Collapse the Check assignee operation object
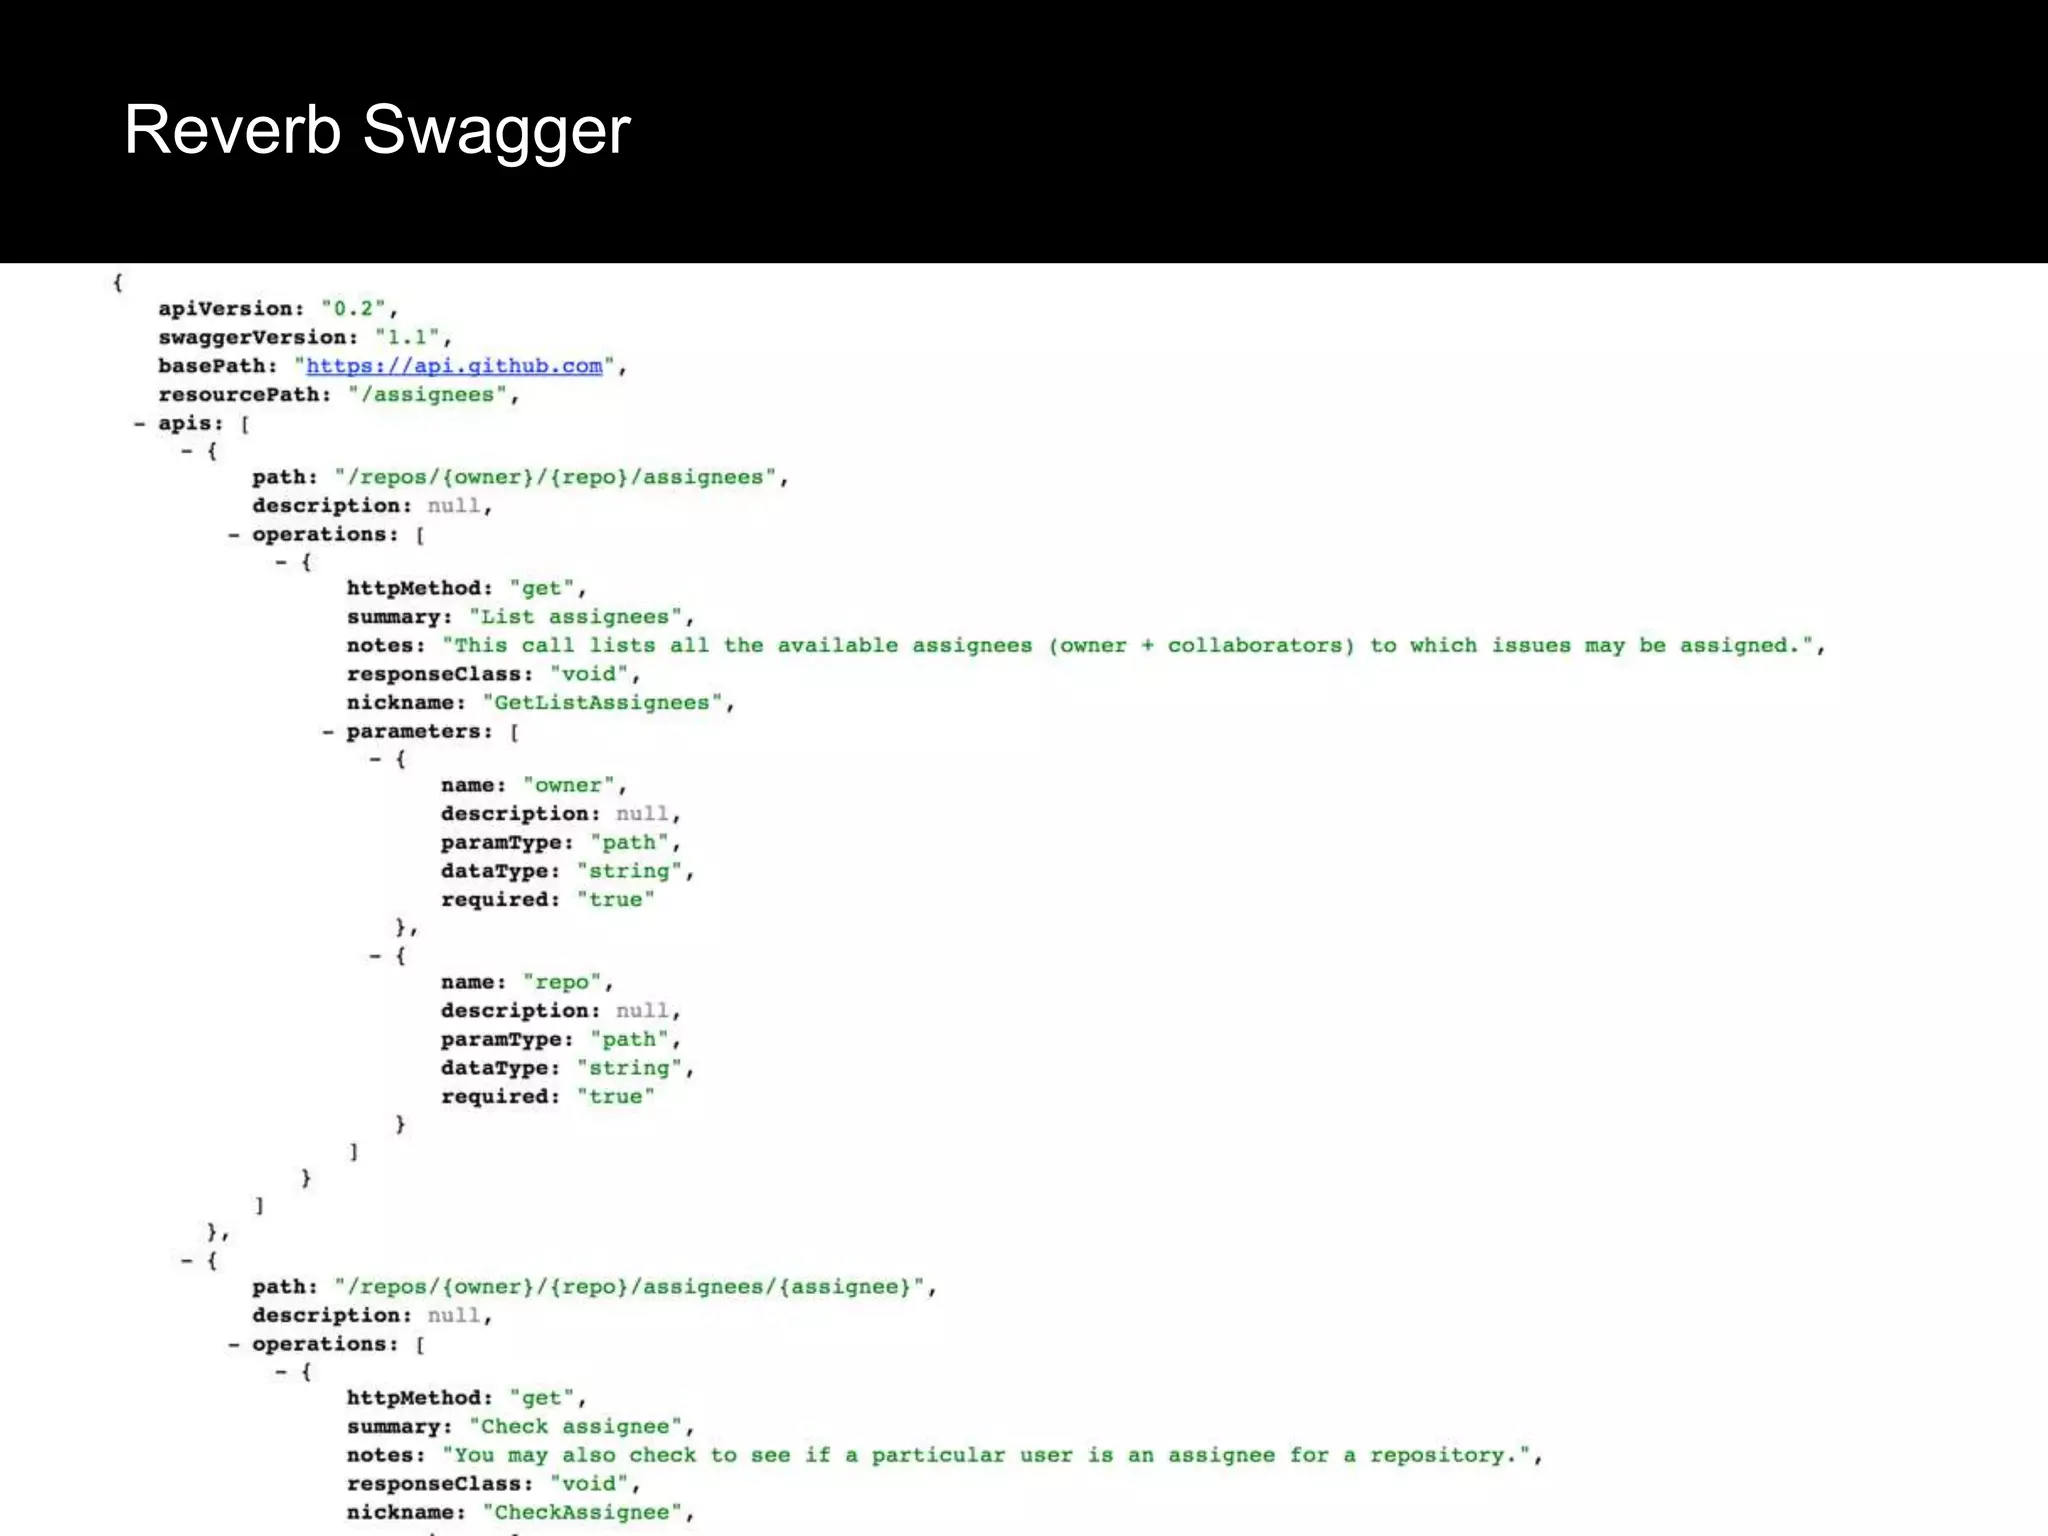 [282, 1373]
